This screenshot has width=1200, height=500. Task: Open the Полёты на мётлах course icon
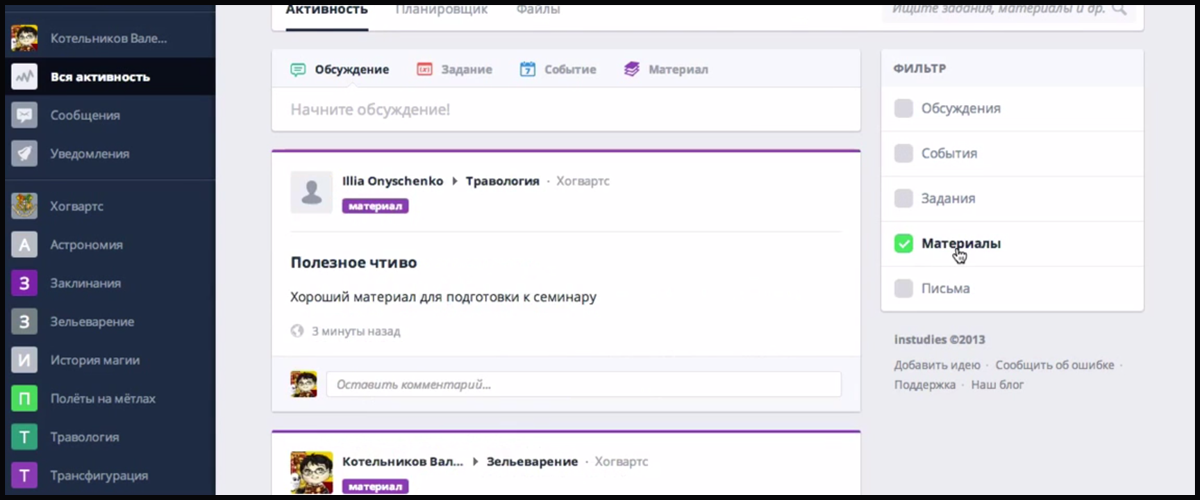(25, 399)
